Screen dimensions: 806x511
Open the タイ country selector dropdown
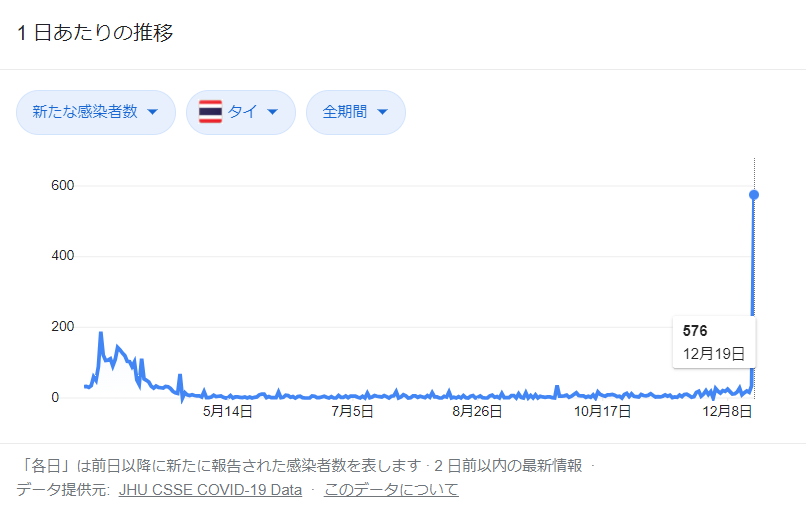tap(240, 112)
